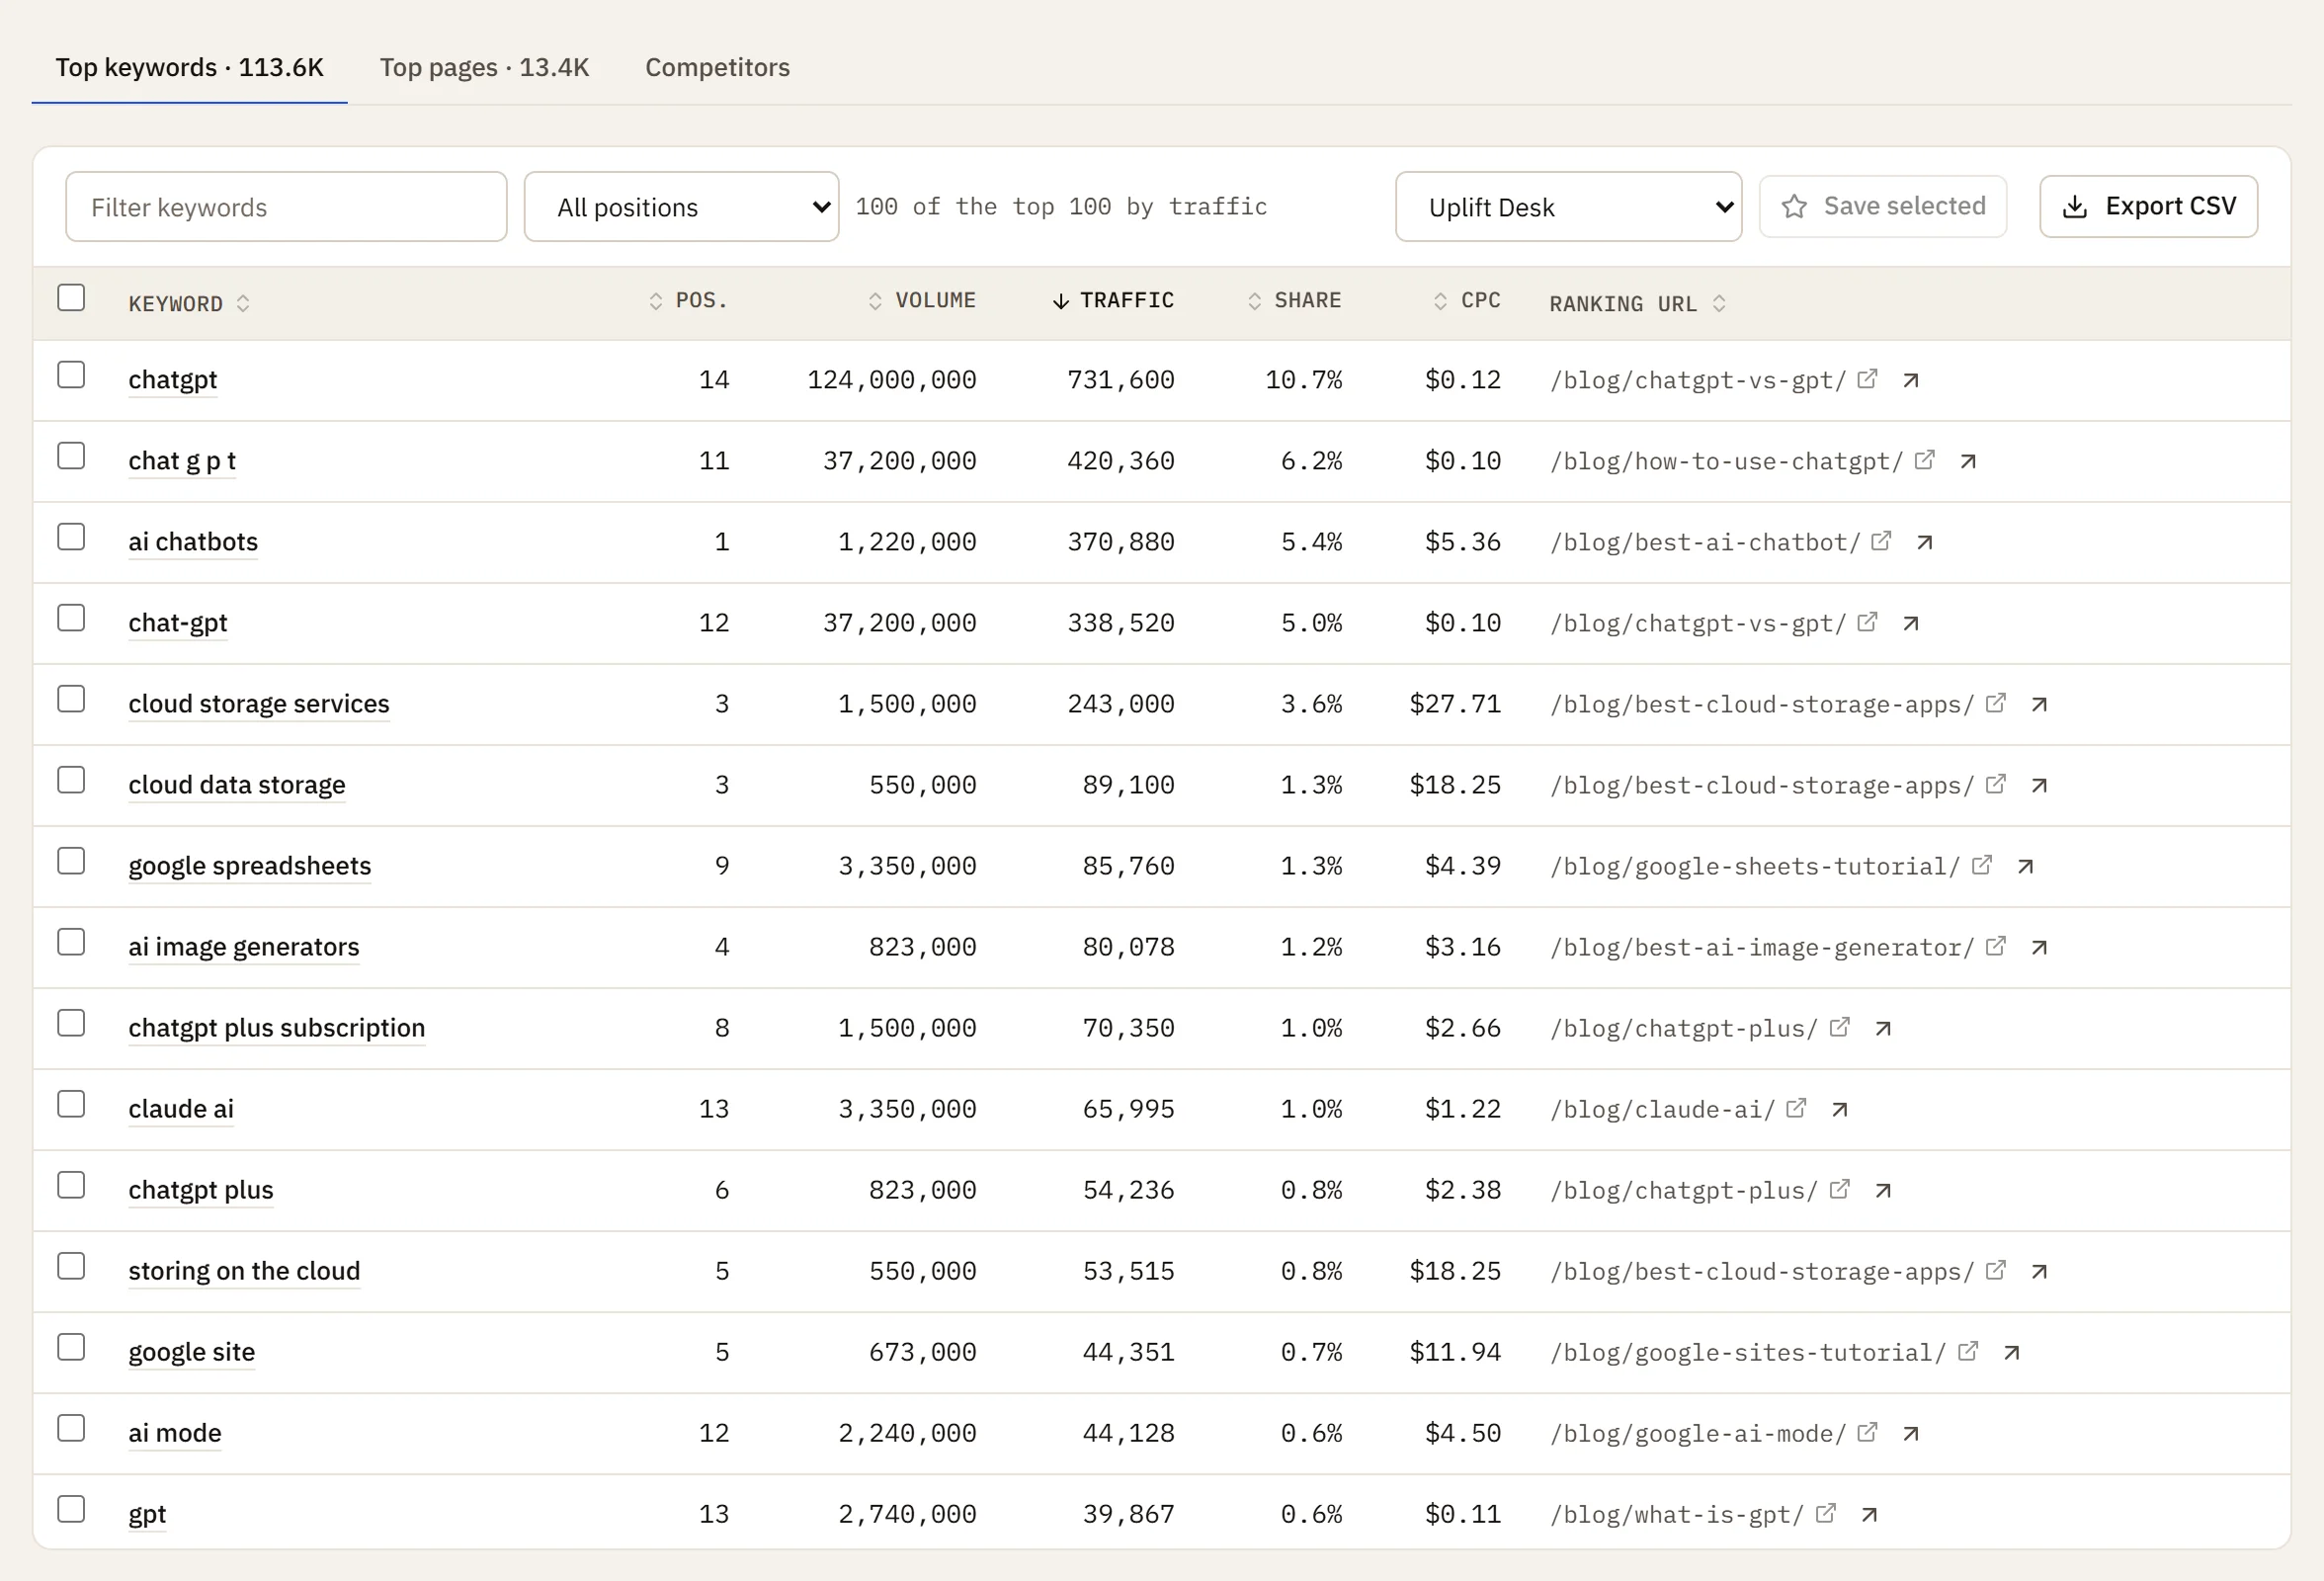Open external link icon for google spreadsheets row
The height and width of the screenshot is (1581, 2324).
coord(1982,865)
